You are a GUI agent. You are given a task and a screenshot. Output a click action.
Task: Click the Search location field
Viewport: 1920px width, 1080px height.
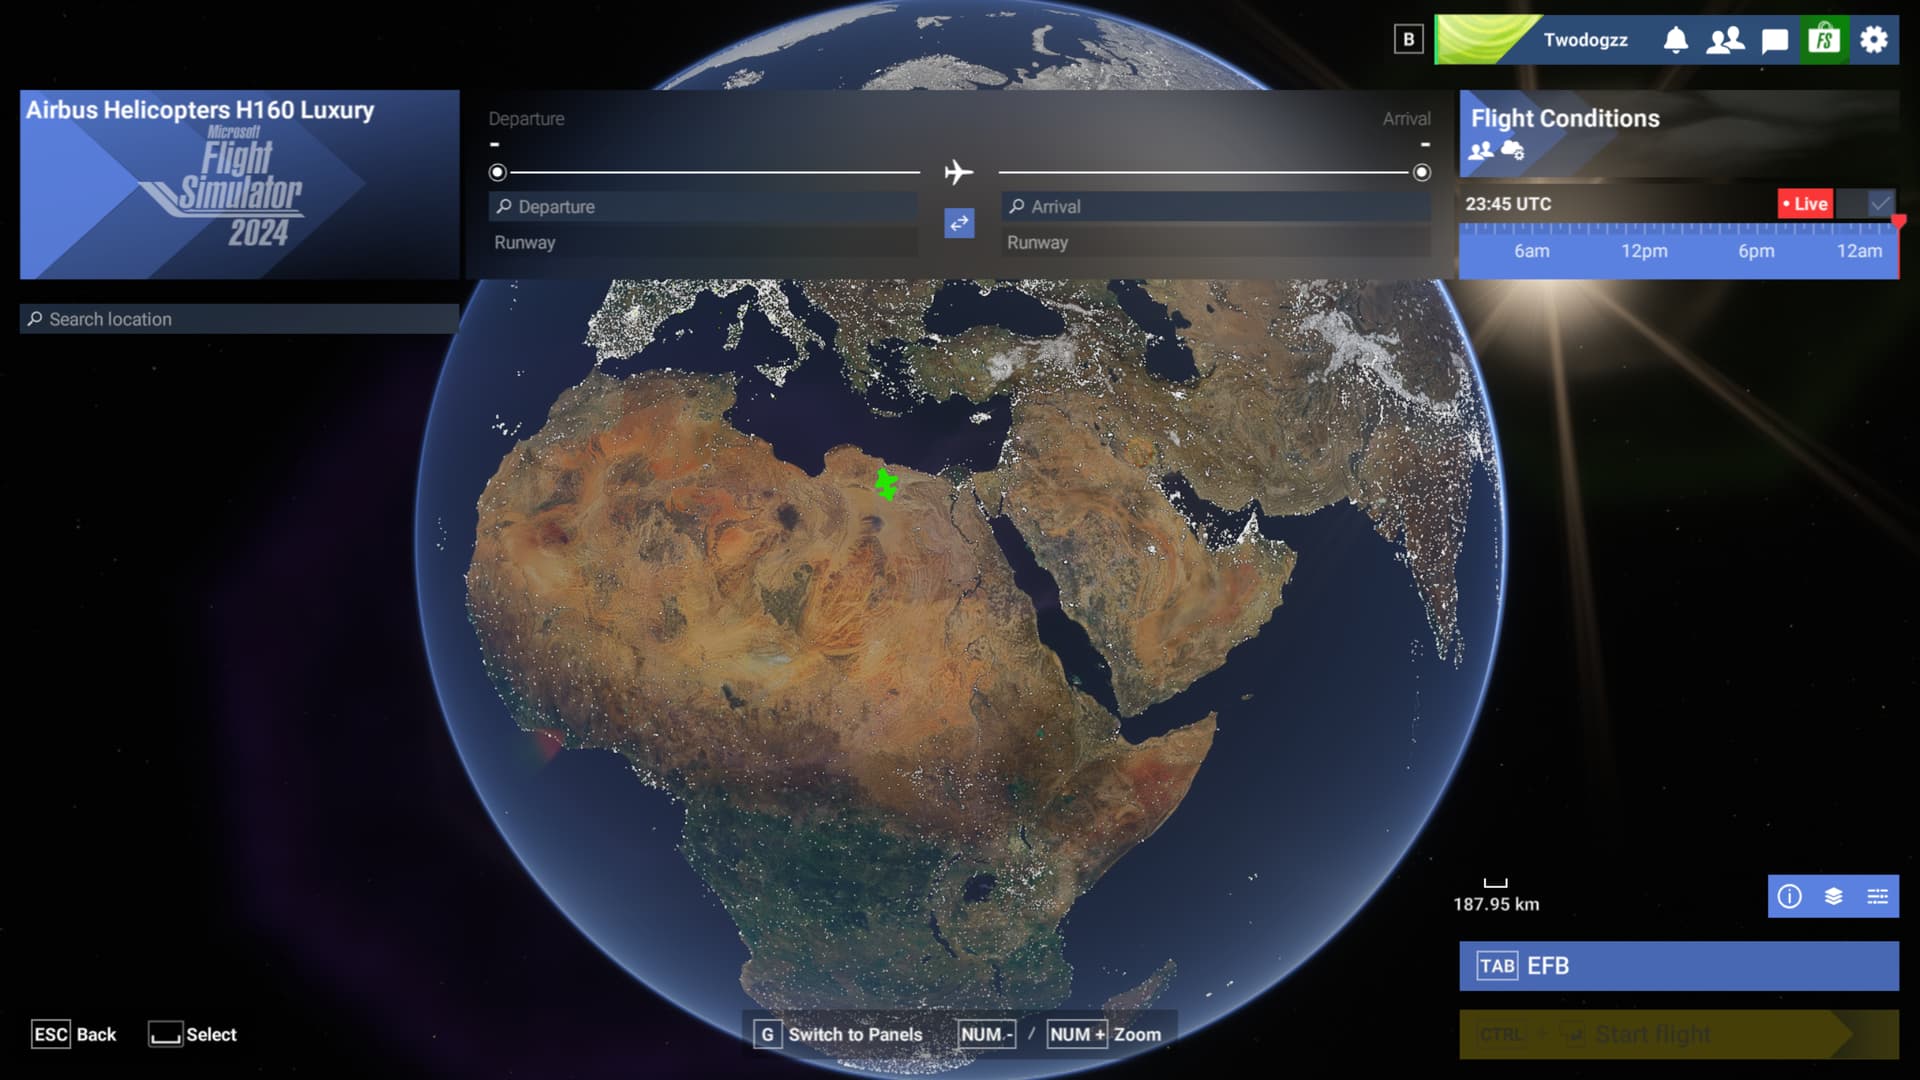[240, 319]
